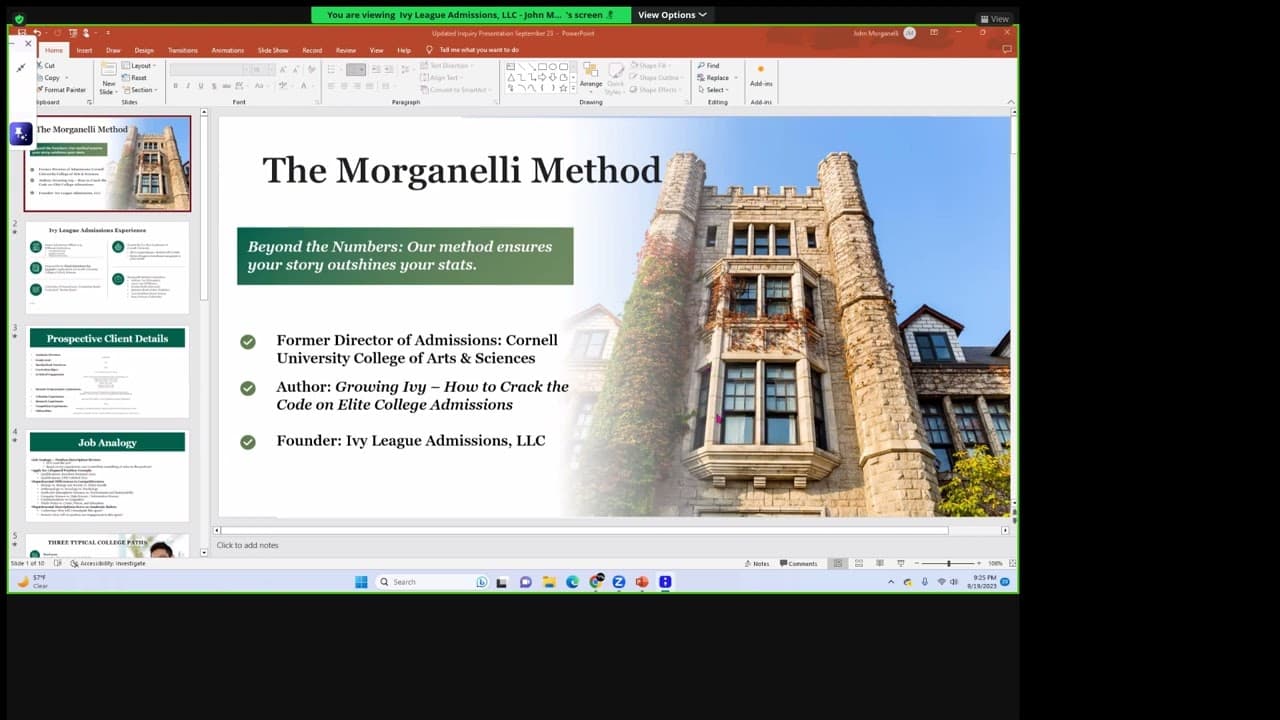Click the slide horizontal scrollbar
This screenshot has height=720, width=1280.
click(584, 530)
